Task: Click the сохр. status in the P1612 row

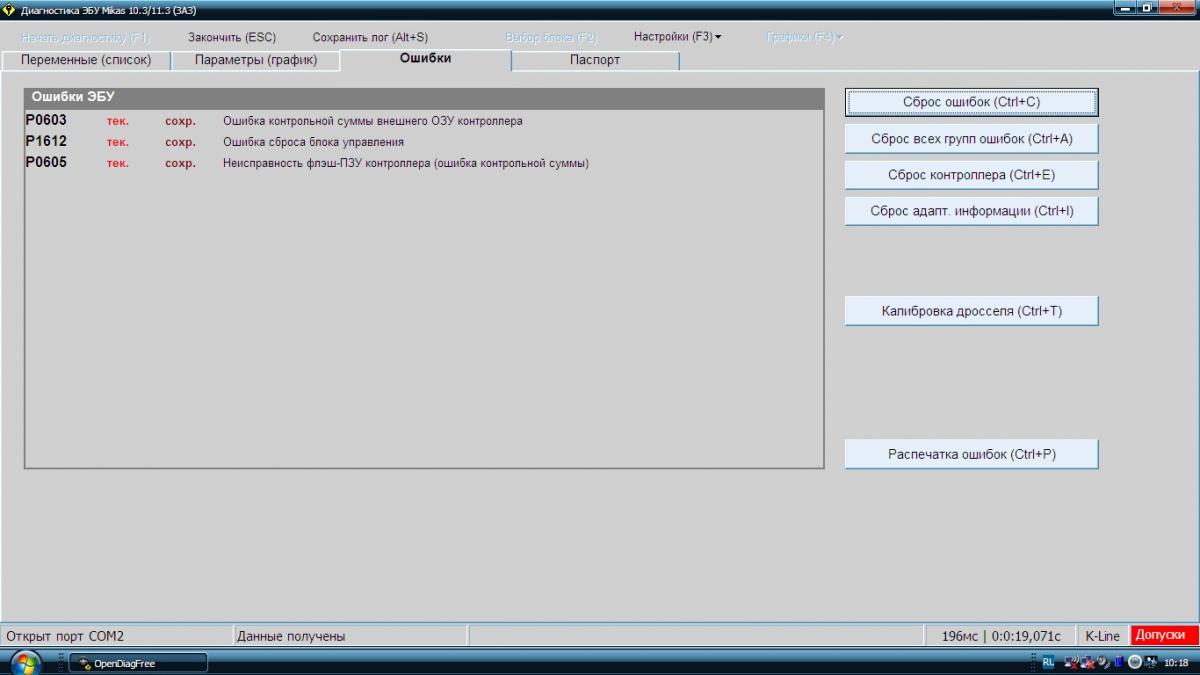Action: click(180, 142)
